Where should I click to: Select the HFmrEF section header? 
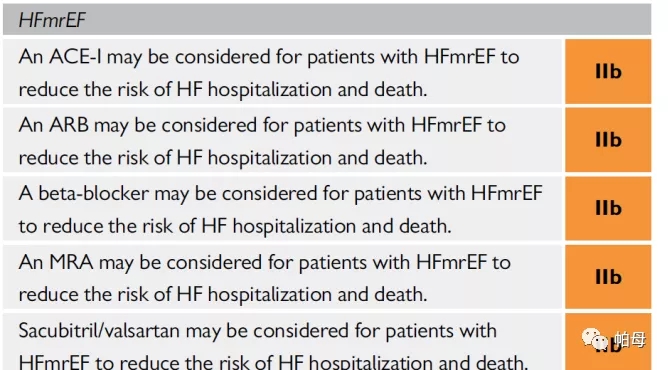[327, 20]
